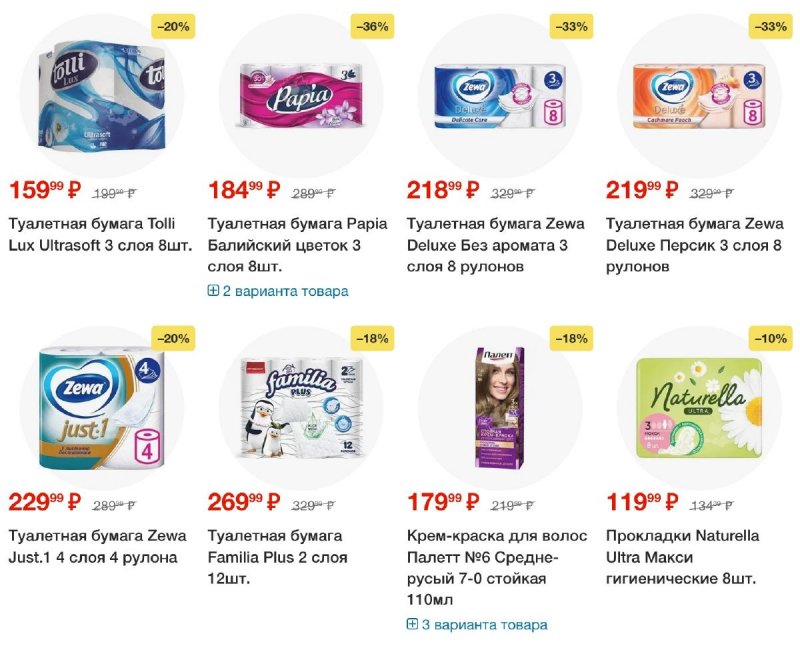
Task: Open Туалетная бумага Tolli Lux Ultrasoft link
Action: click(x=101, y=235)
